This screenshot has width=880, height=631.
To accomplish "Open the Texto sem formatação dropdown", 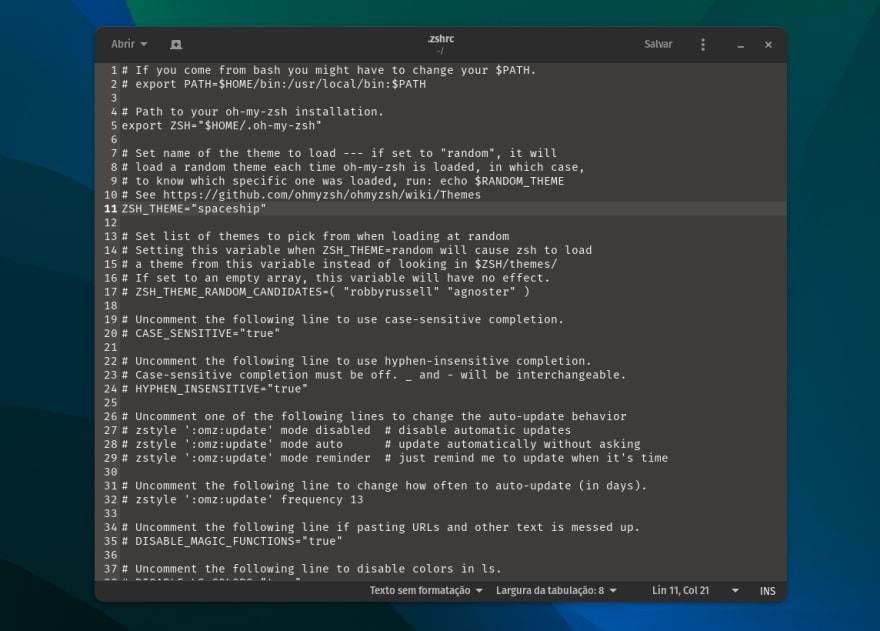I will pyautogui.click(x=425, y=591).
